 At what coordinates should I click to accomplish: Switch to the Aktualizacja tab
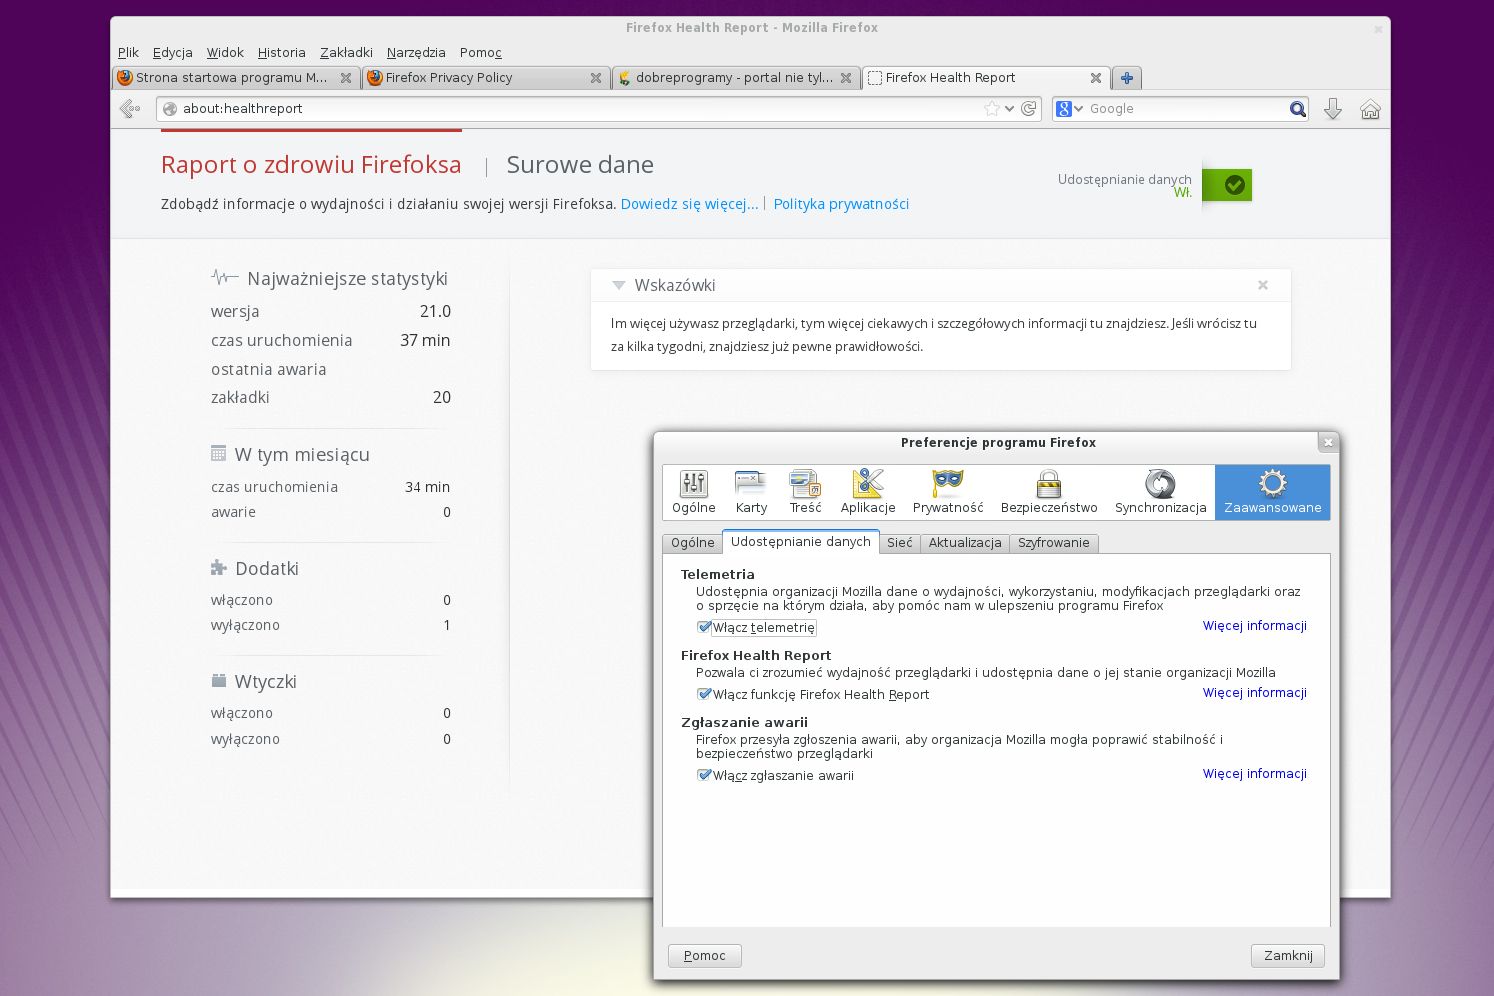coord(964,543)
